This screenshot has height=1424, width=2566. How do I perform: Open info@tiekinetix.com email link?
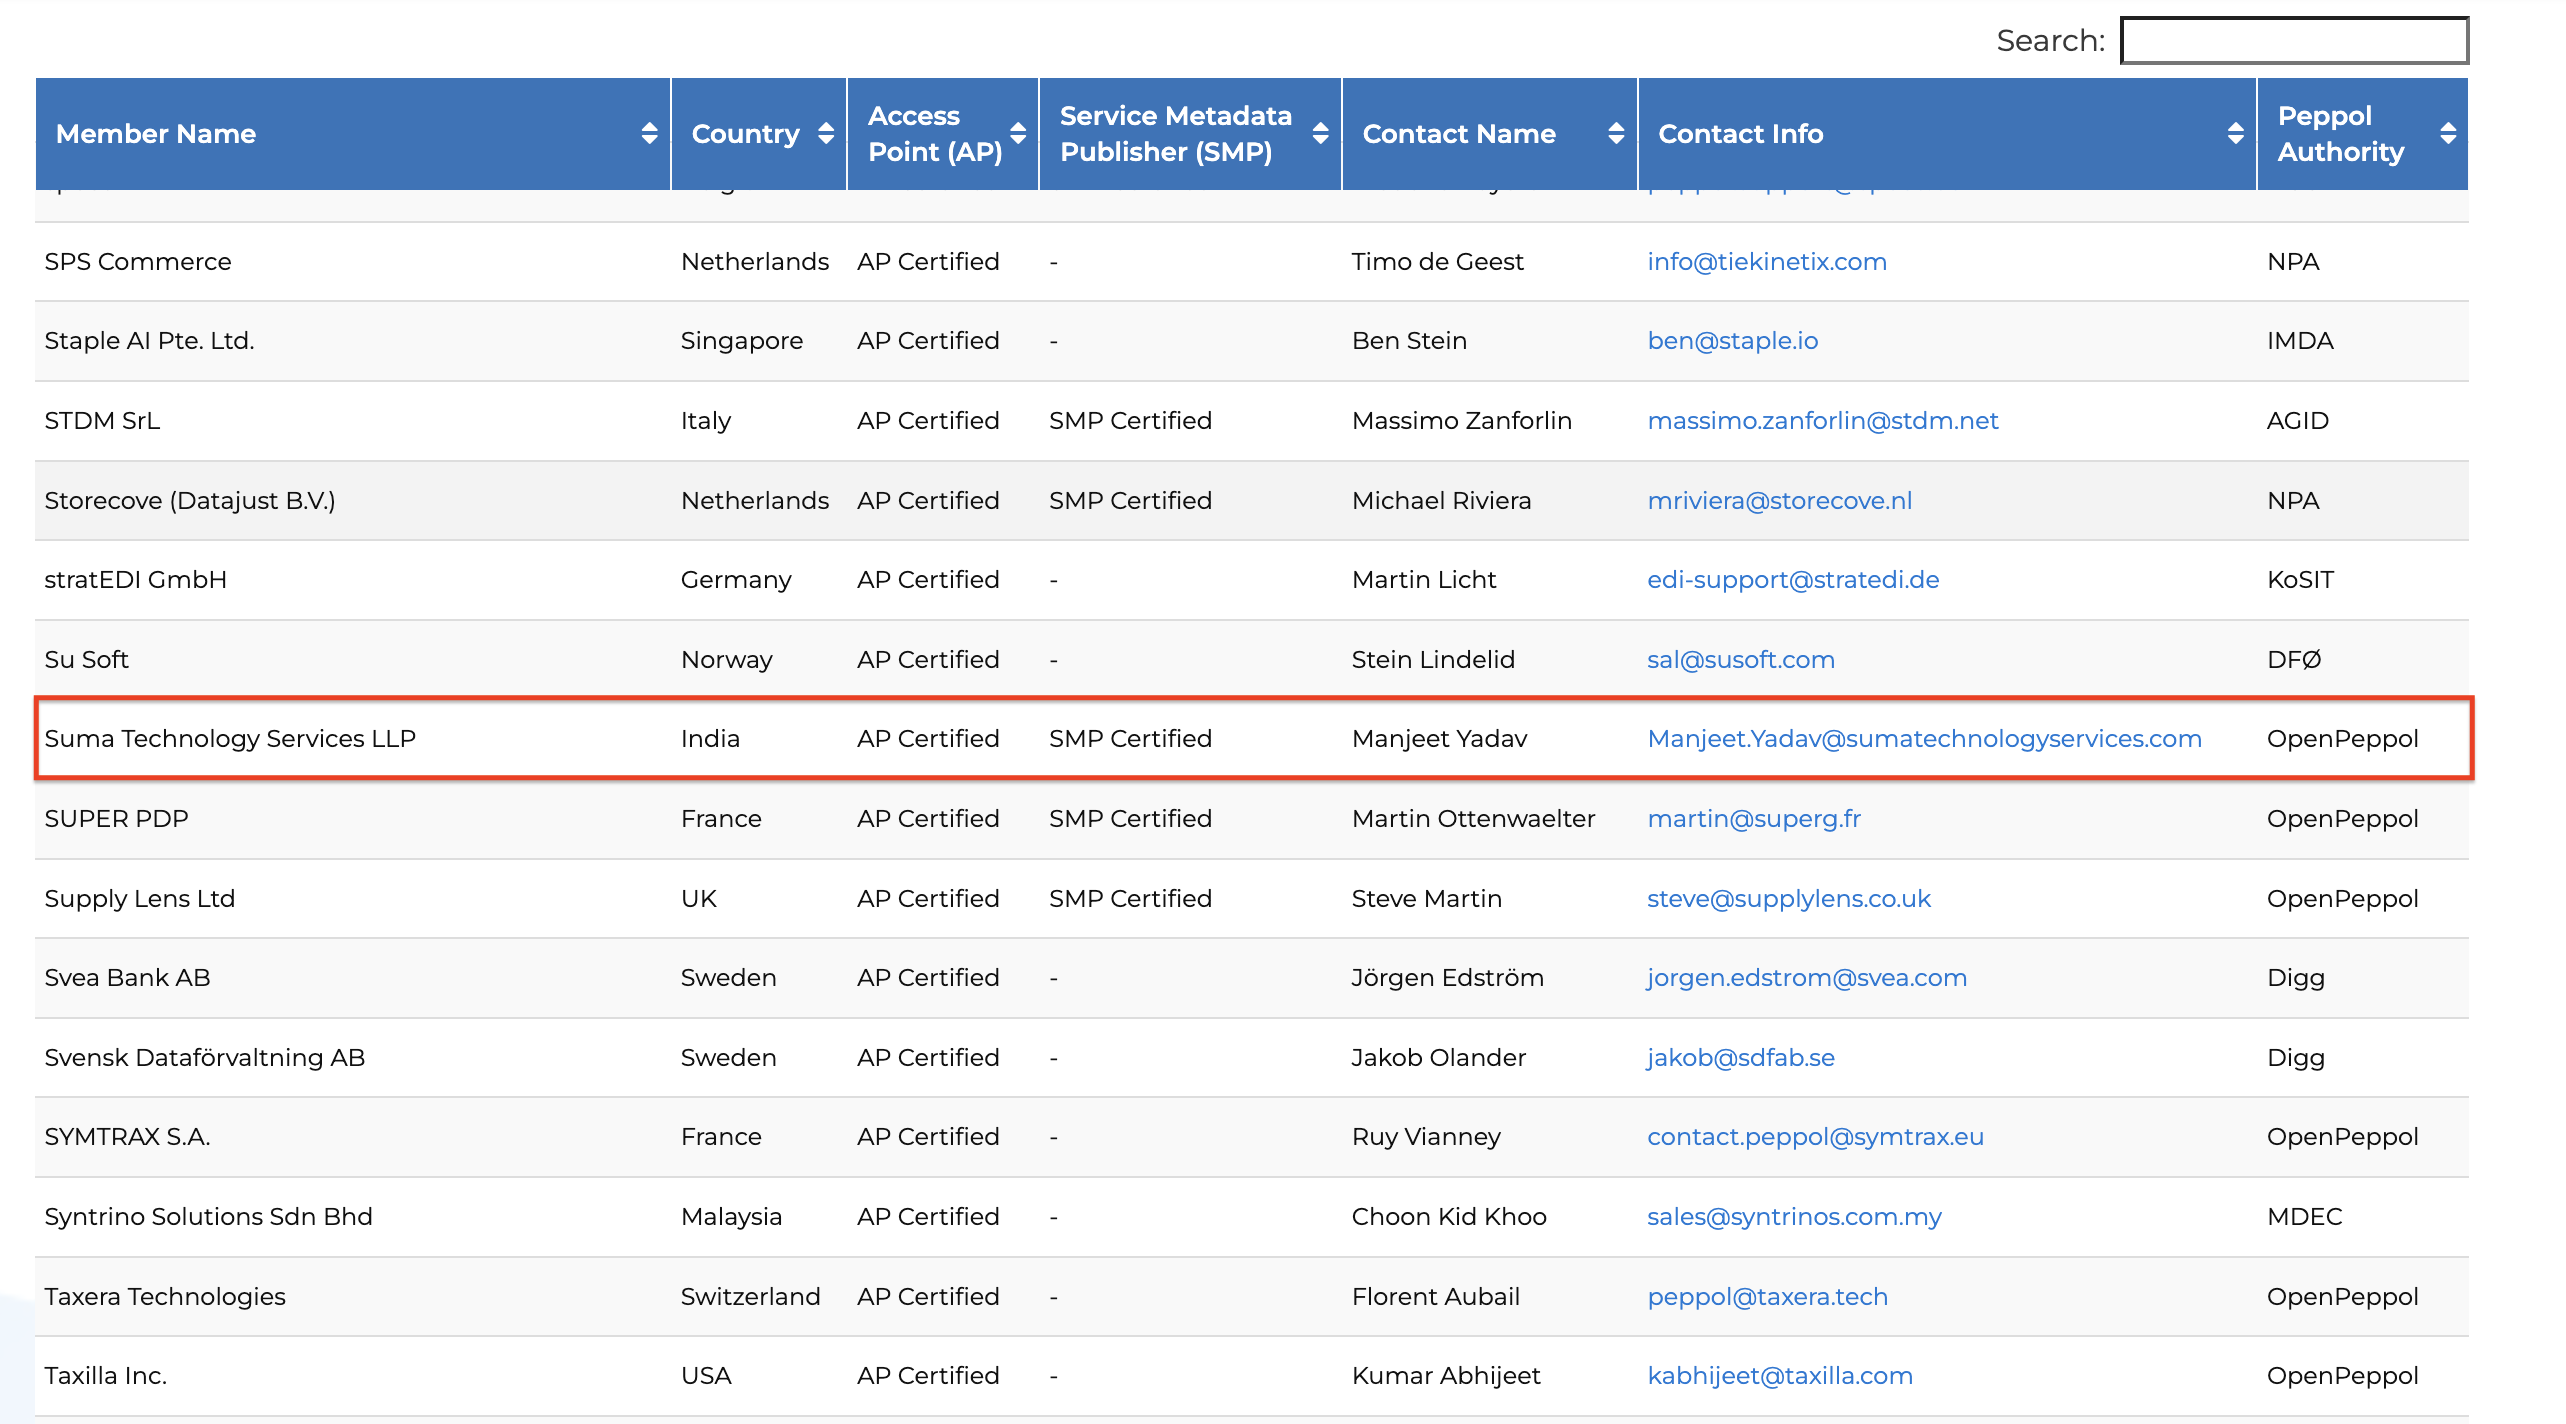[1766, 261]
